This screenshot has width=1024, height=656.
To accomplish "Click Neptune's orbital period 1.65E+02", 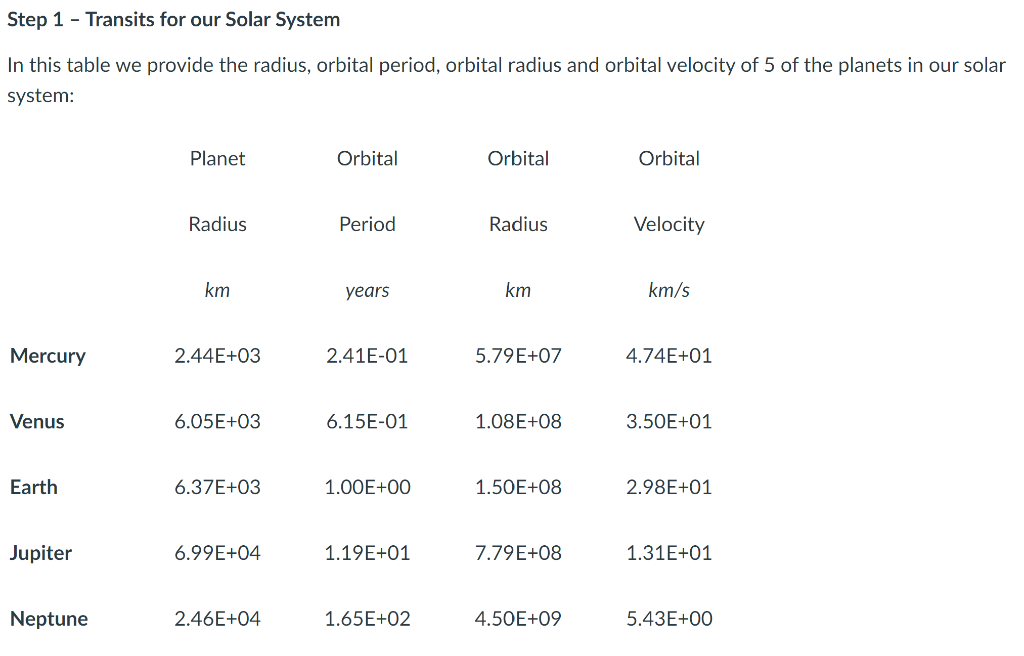I will click(367, 619).
